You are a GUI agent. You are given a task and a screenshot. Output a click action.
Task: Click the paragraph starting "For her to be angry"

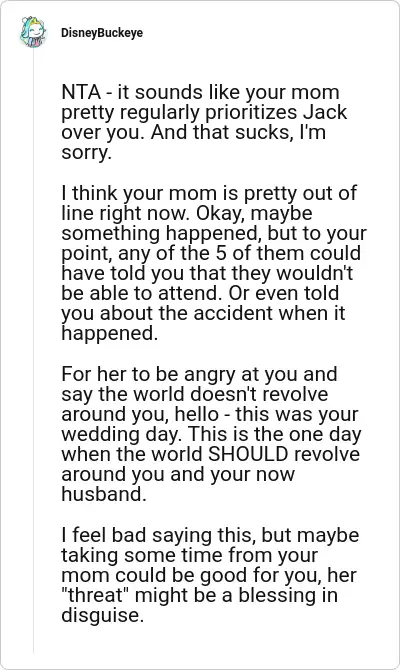click(x=211, y=434)
